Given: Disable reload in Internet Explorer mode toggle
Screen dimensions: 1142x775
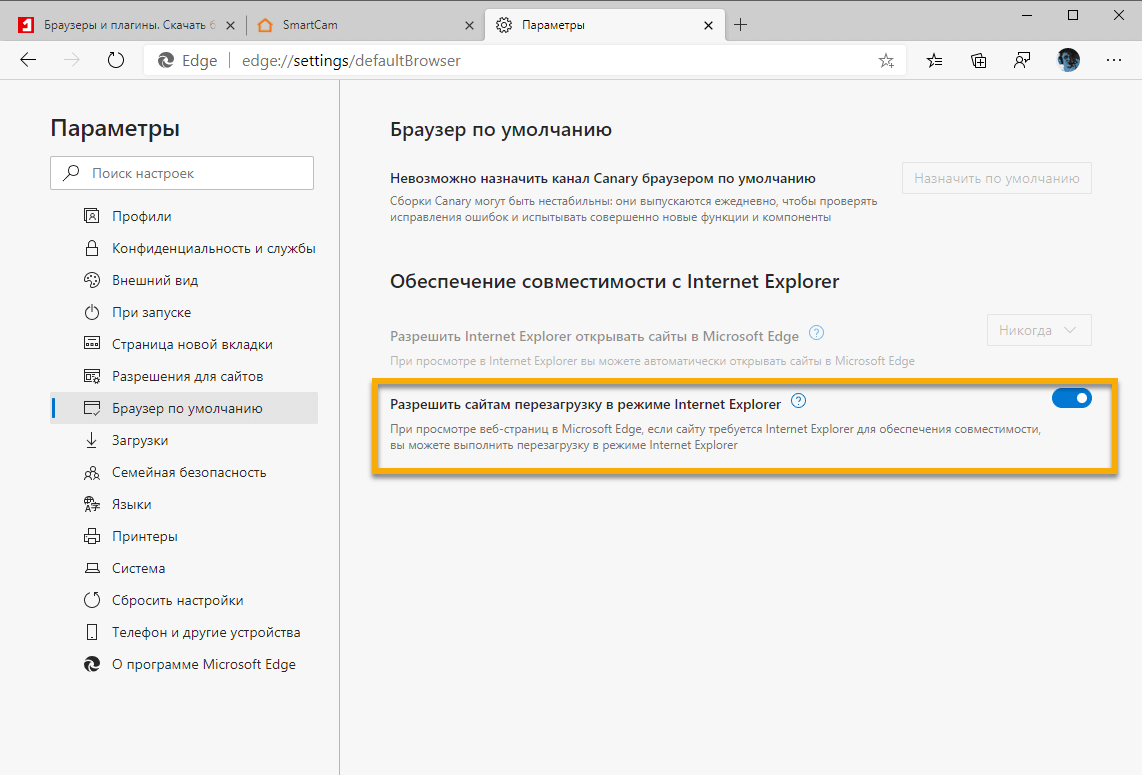Looking at the screenshot, I should [1071, 397].
